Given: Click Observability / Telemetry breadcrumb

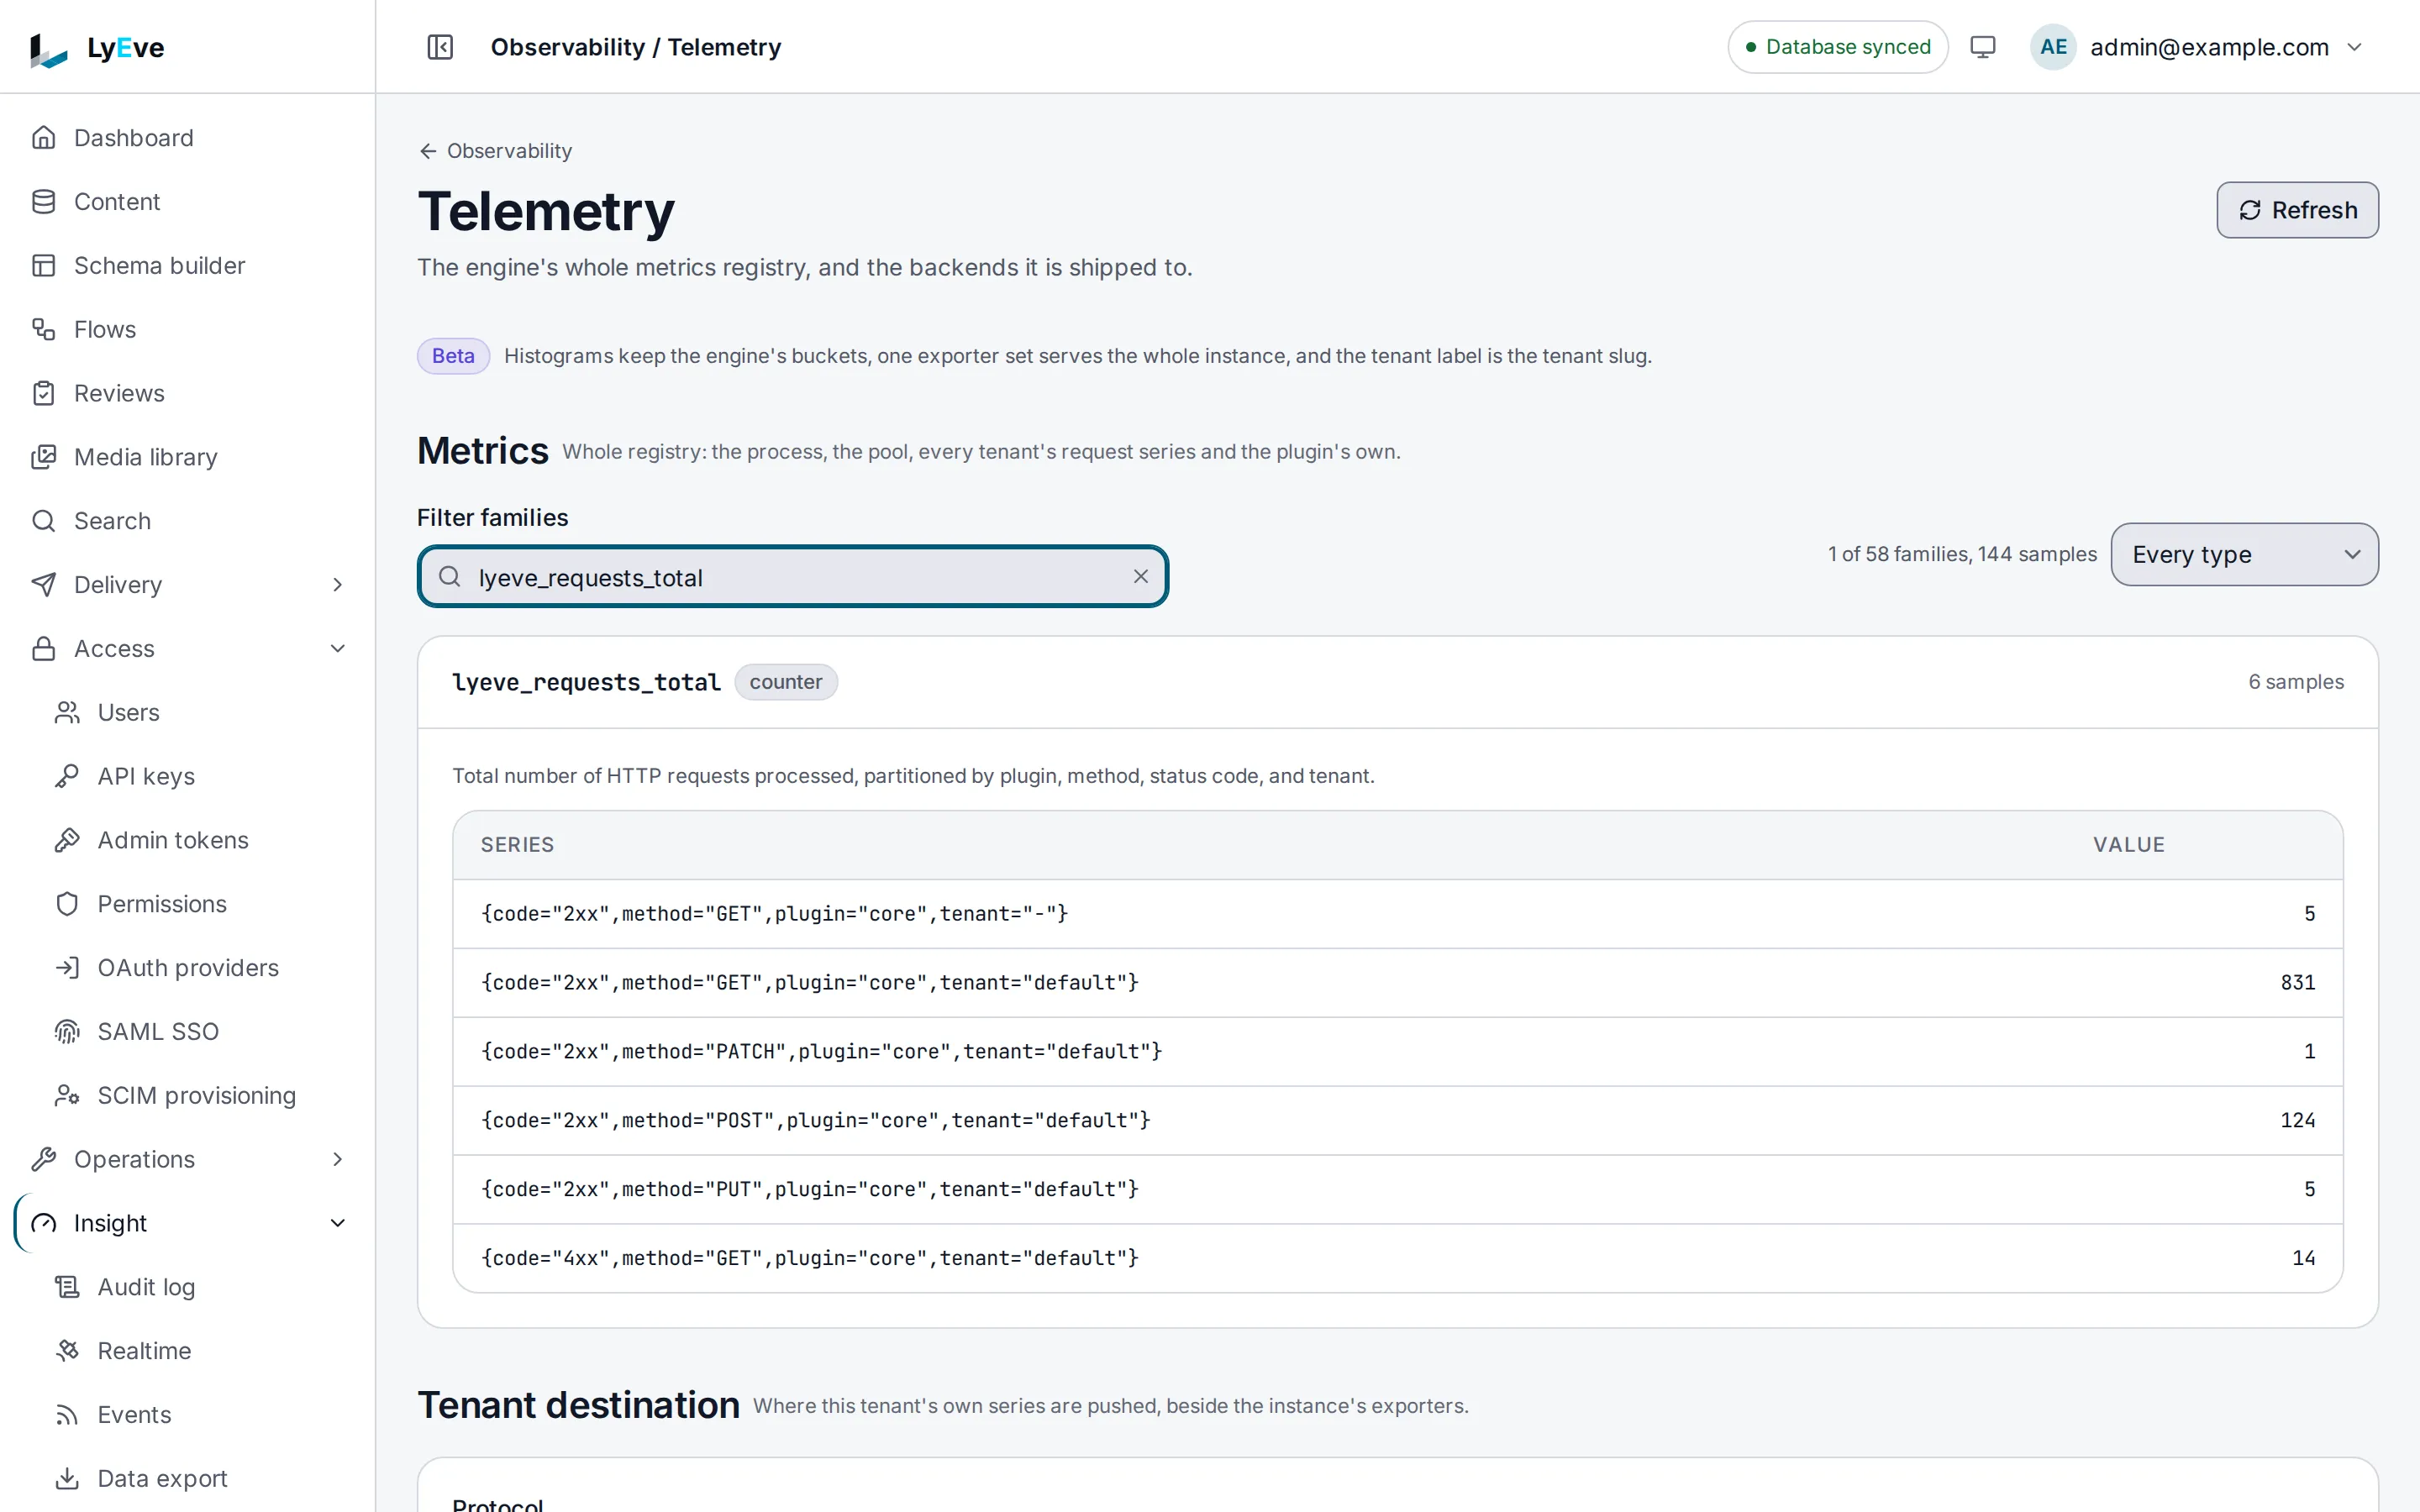Looking at the screenshot, I should (636, 47).
